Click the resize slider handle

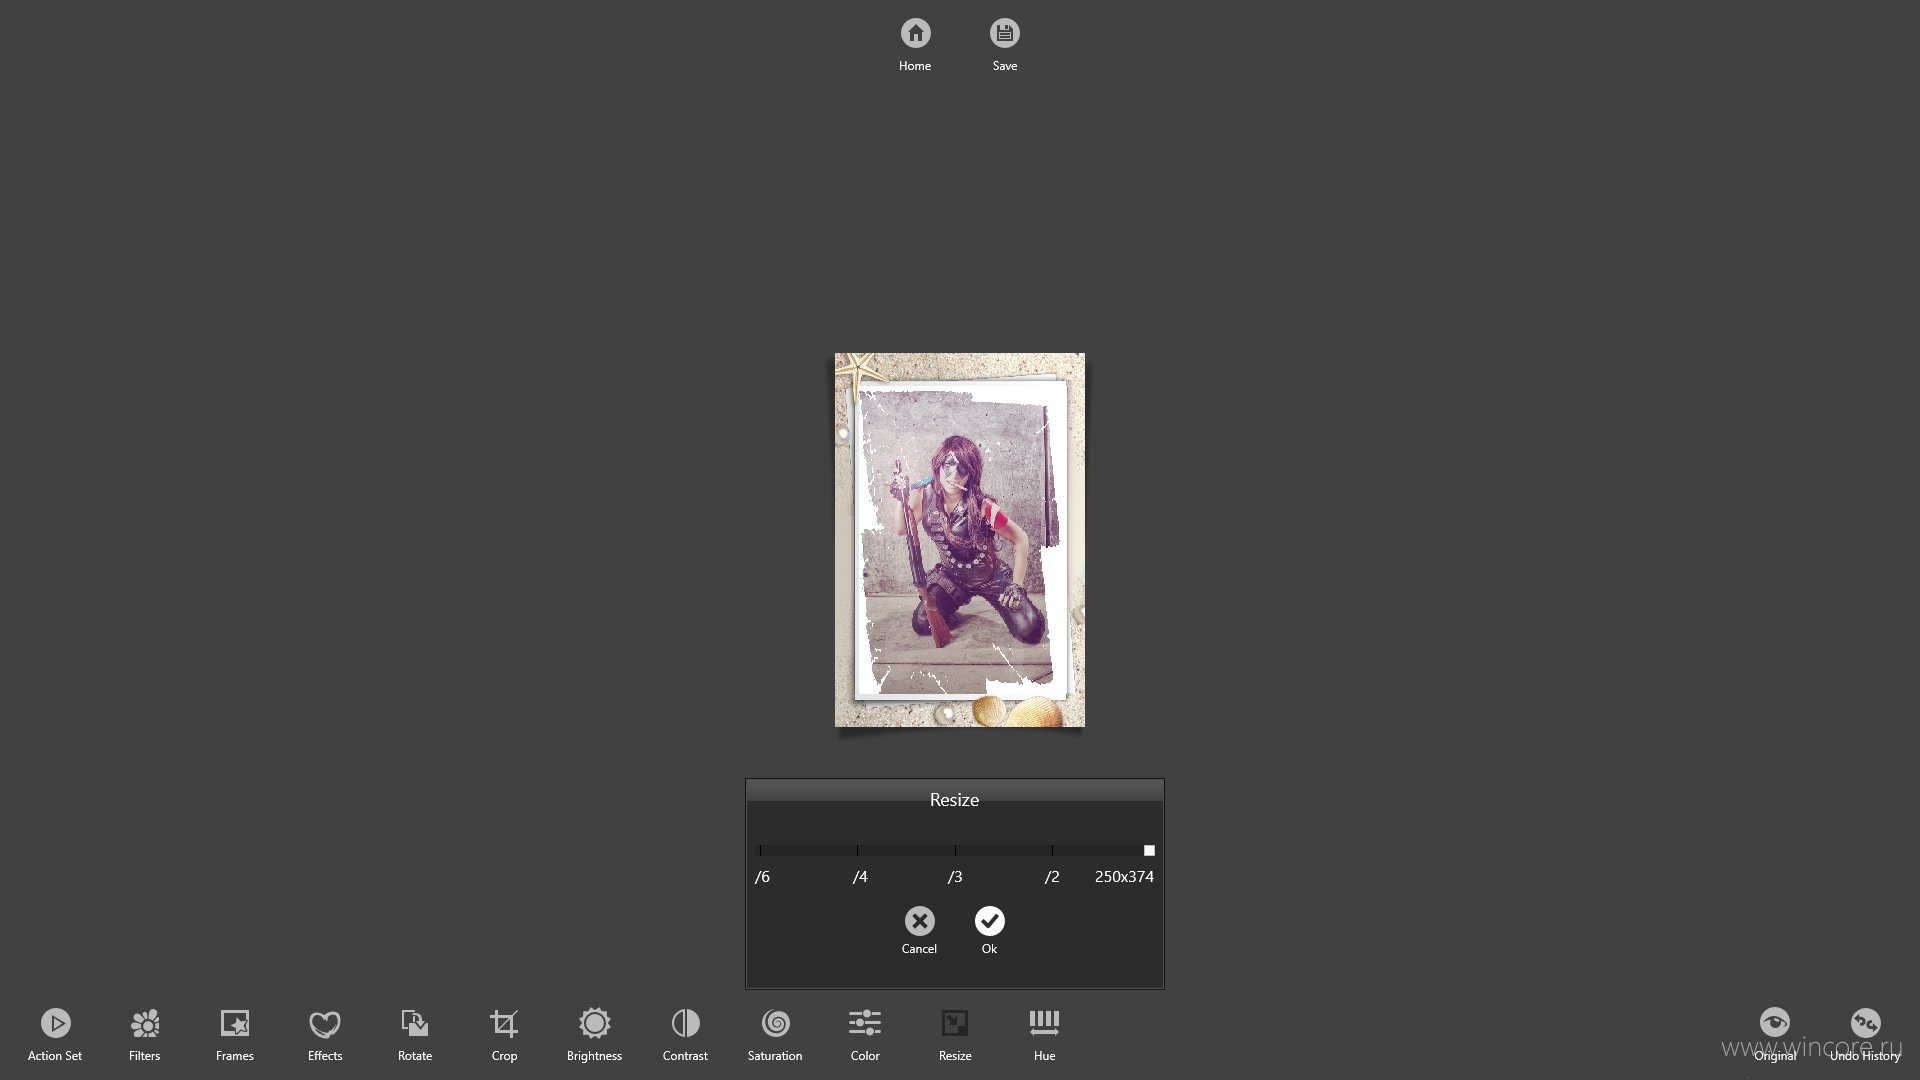pos(1149,850)
